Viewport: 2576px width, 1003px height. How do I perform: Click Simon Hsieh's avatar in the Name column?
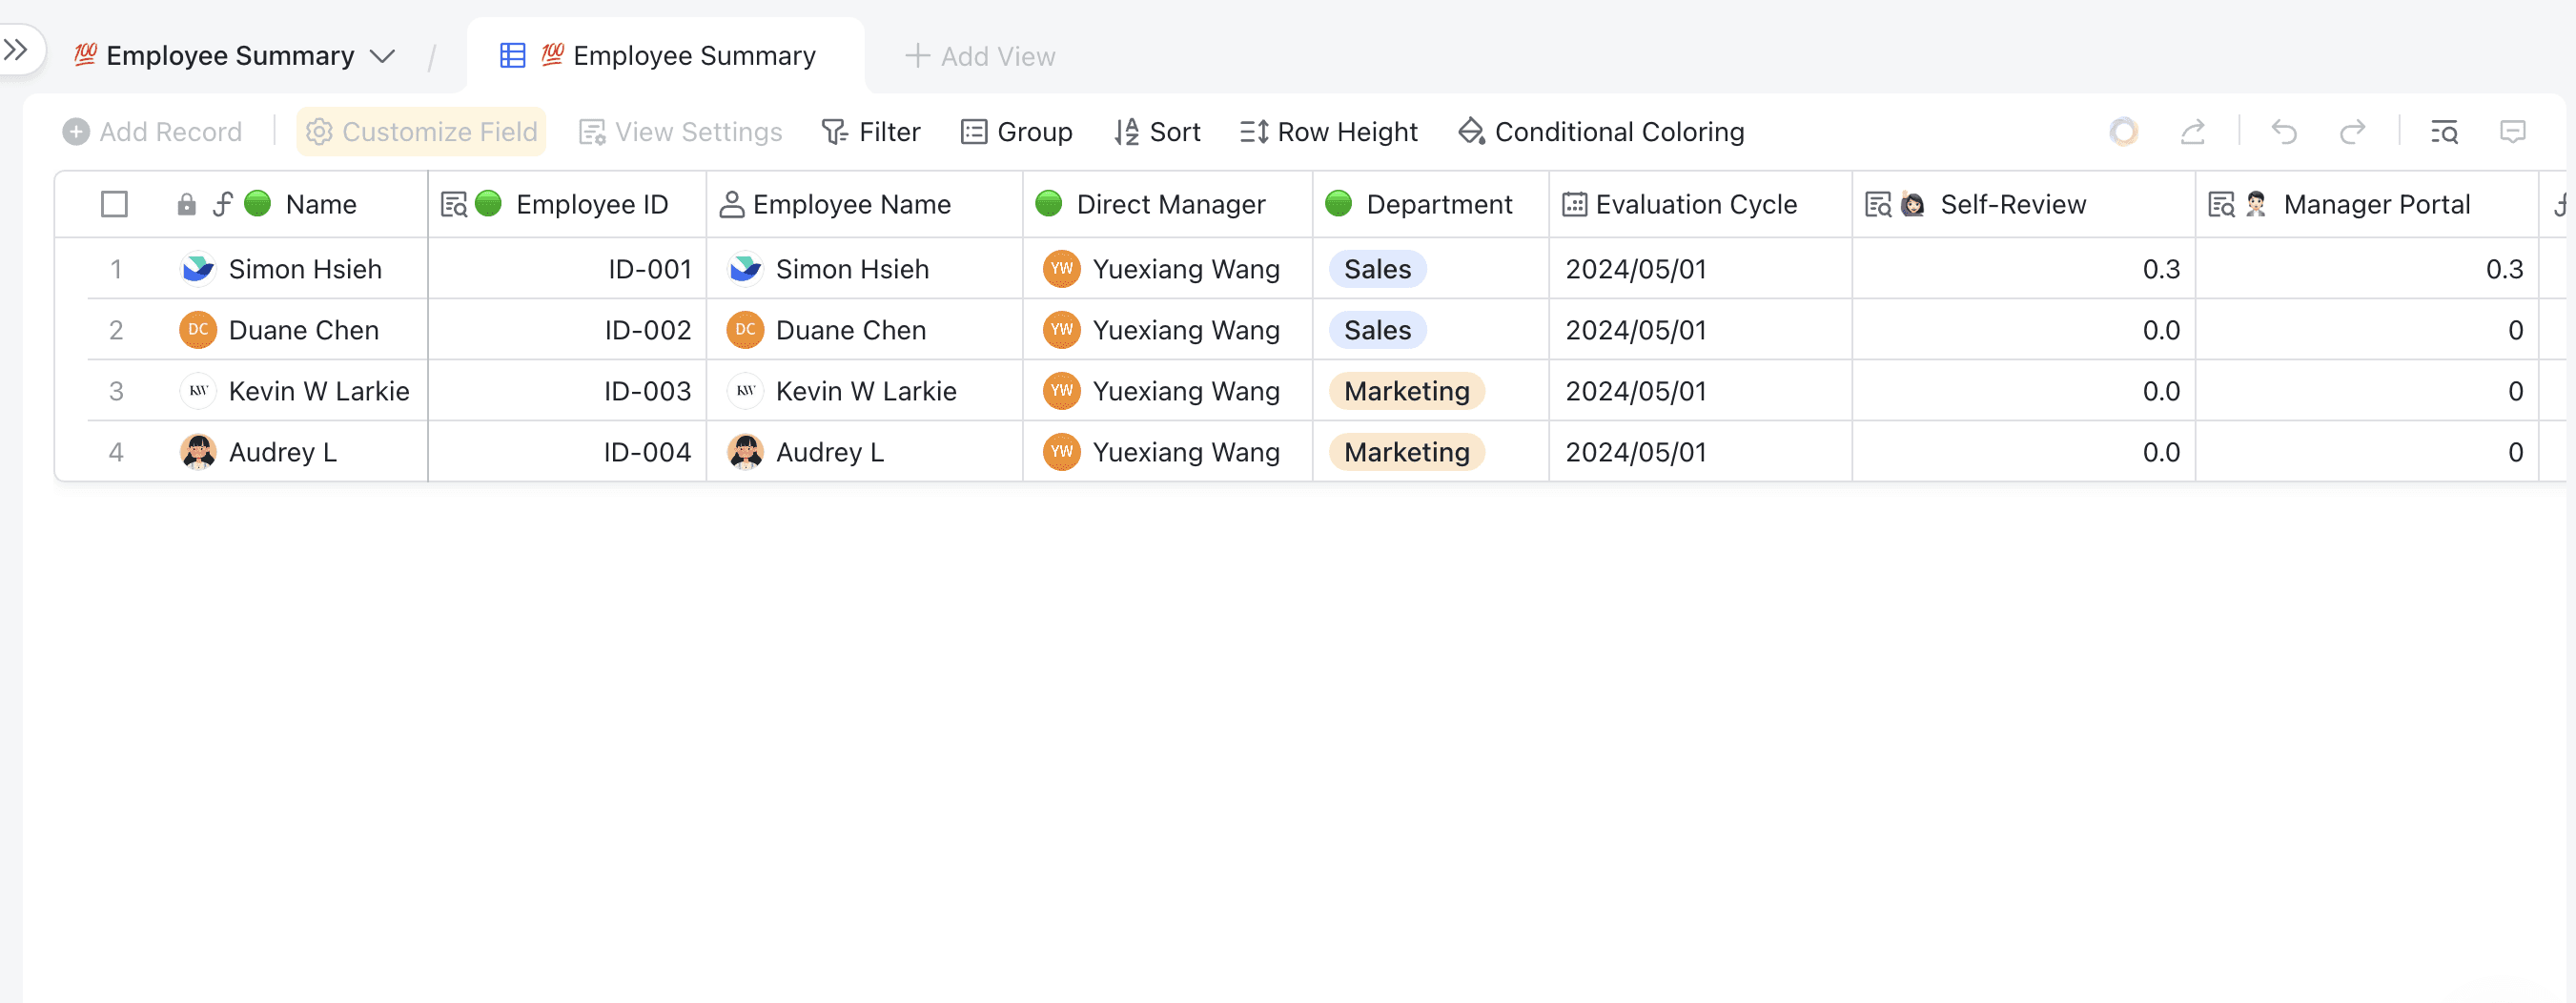pos(198,269)
